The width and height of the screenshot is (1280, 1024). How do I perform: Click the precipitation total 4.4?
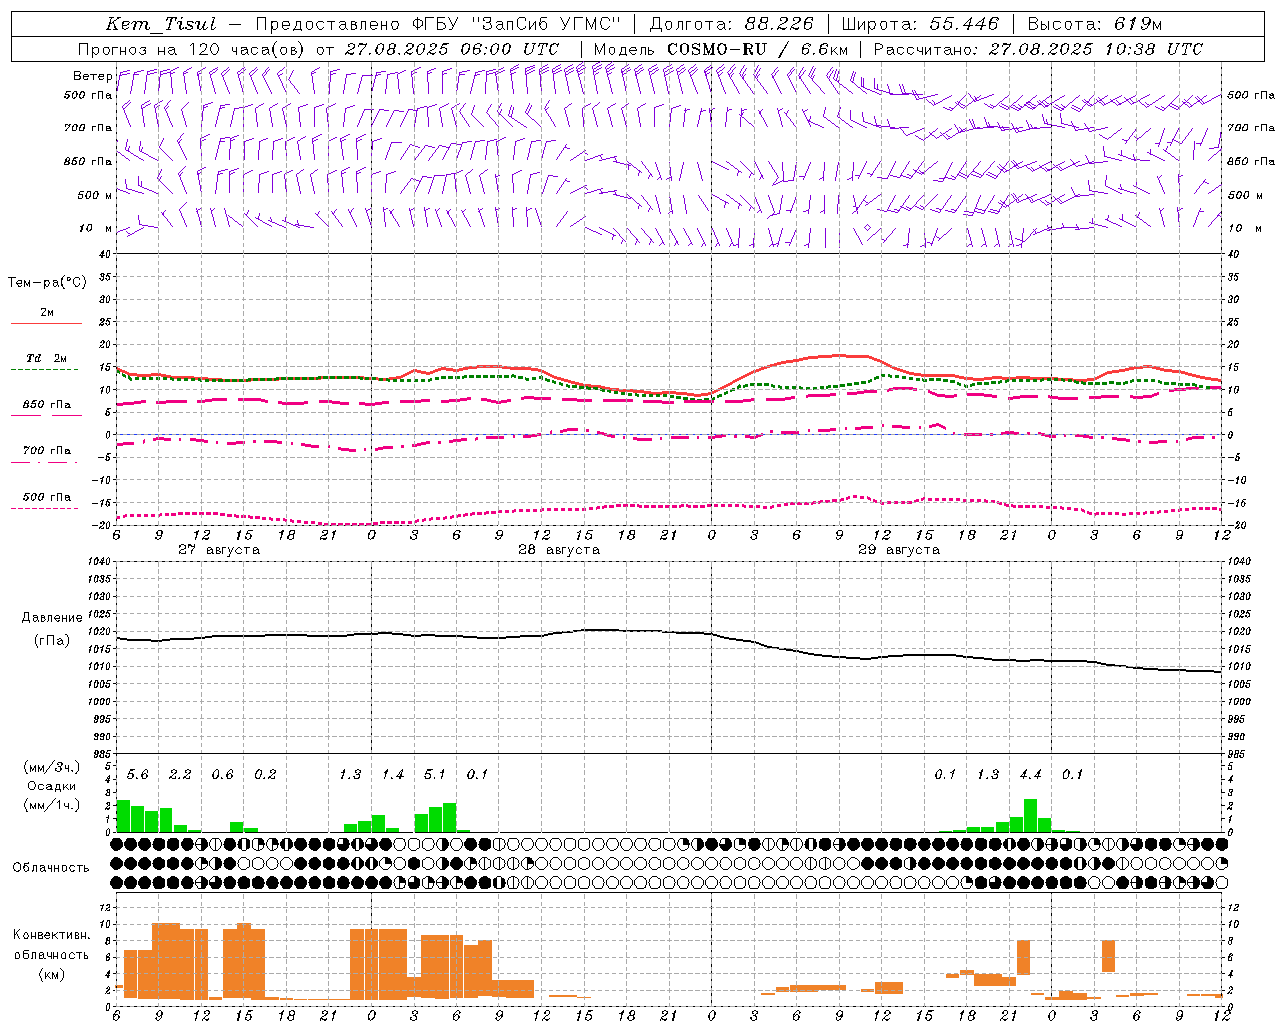1030,775
